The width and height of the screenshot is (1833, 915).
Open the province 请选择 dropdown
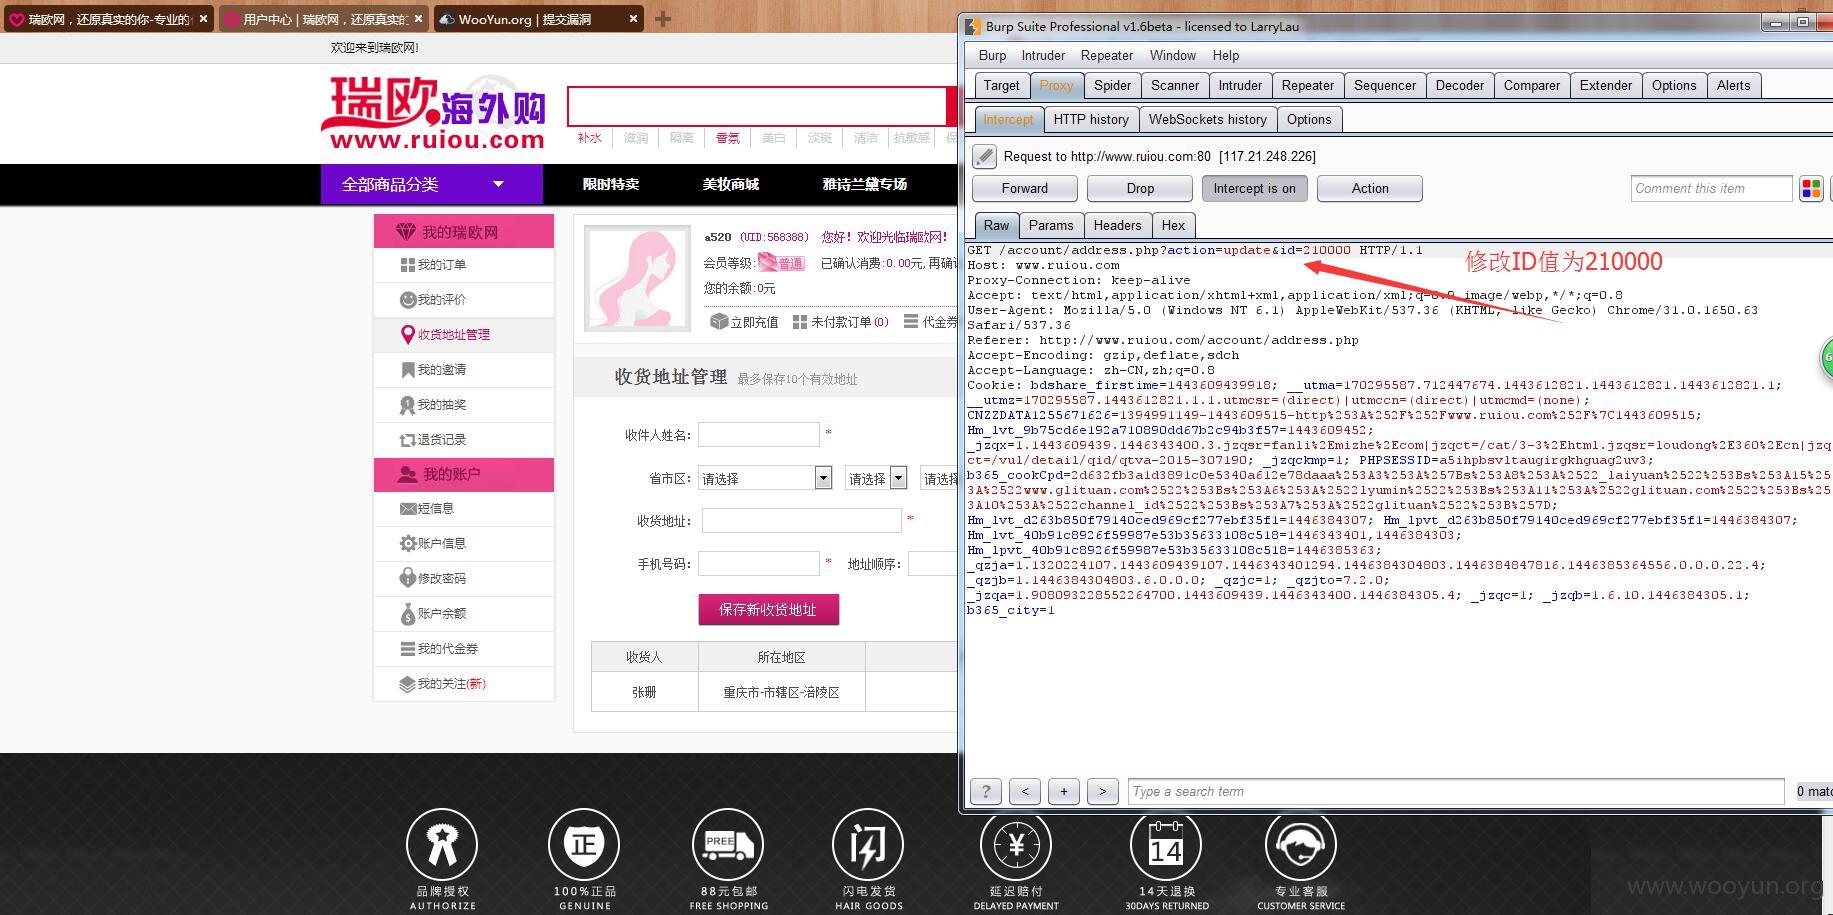pos(765,478)
